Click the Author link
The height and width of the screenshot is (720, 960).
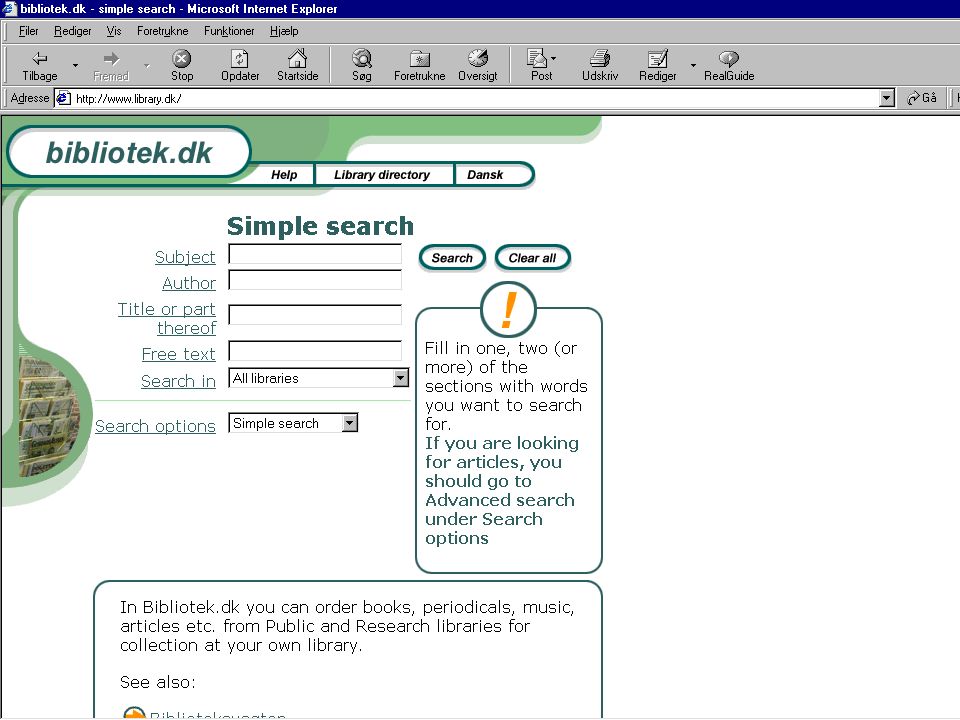click(189, 283)
